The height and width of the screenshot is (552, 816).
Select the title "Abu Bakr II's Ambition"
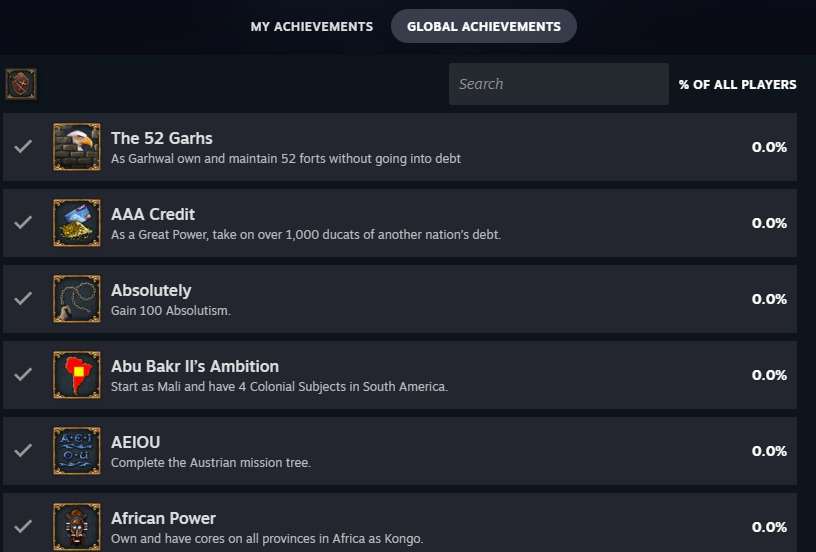(195, 366)
